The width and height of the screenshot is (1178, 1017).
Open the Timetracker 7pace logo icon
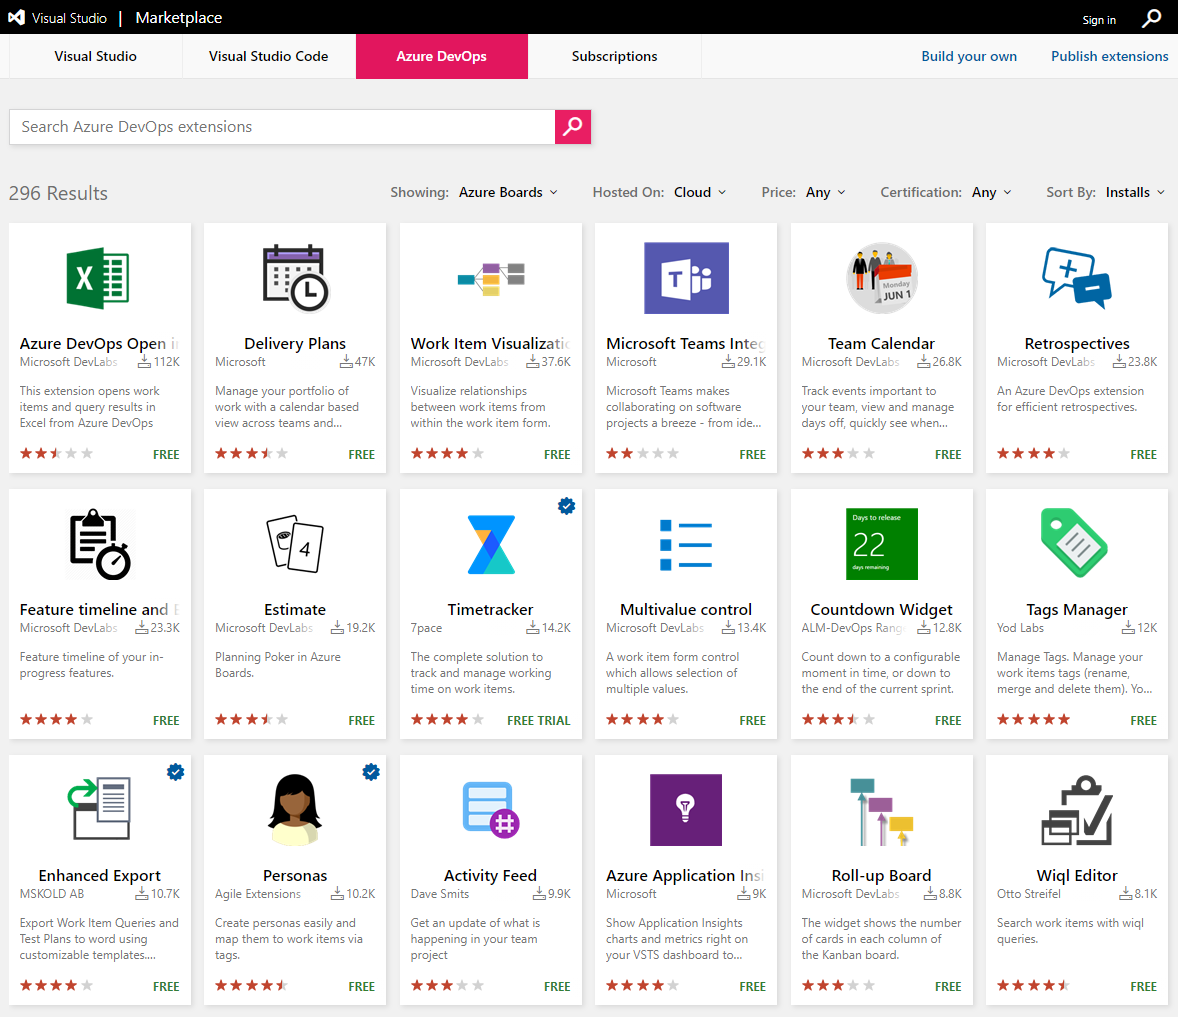tap(491, 545)
